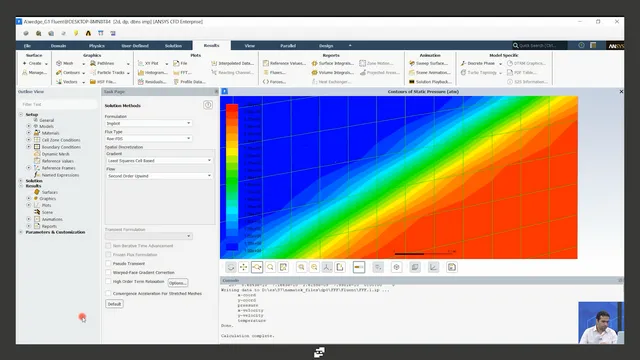Viewport: 640px width, 360px height.
Task: Open the Residuals plot tool
Action: [152, 82]
